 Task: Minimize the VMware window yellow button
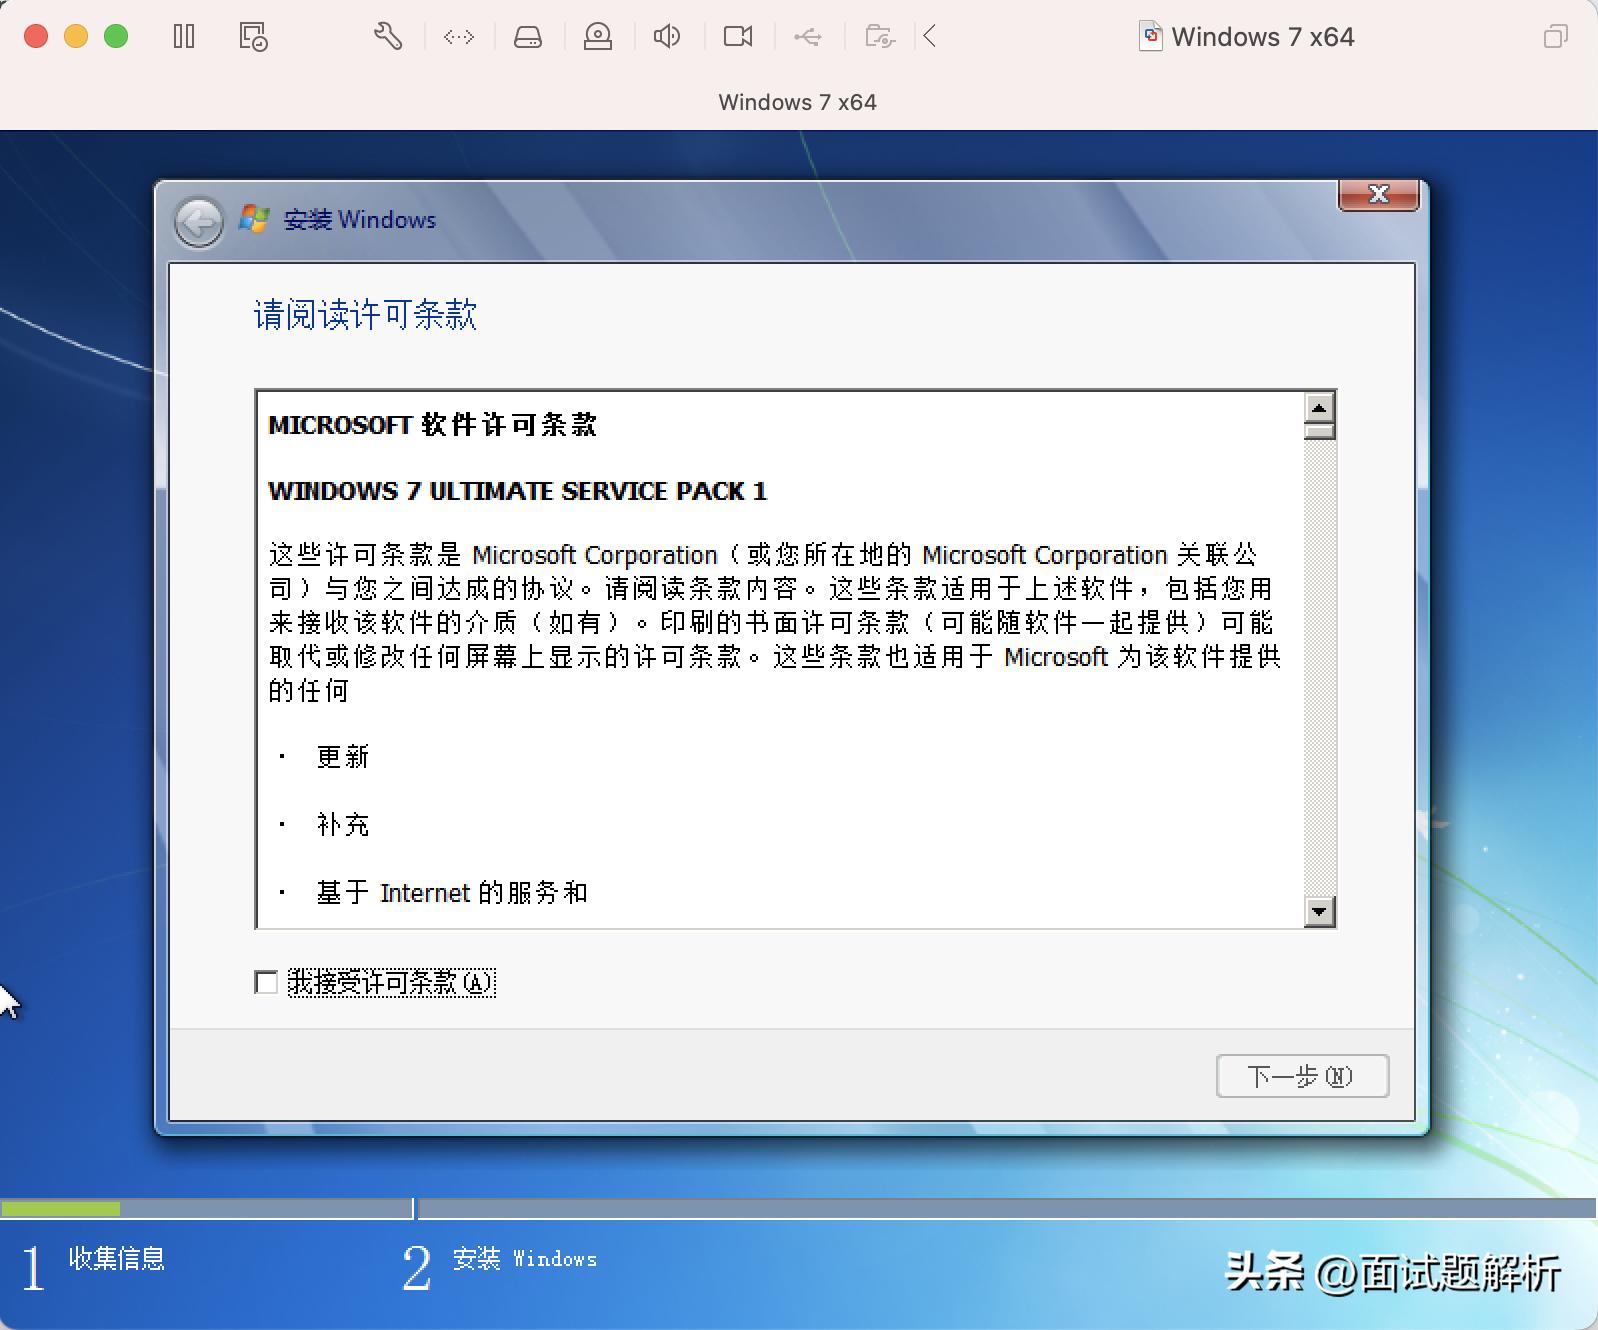[x=76, y=37]
